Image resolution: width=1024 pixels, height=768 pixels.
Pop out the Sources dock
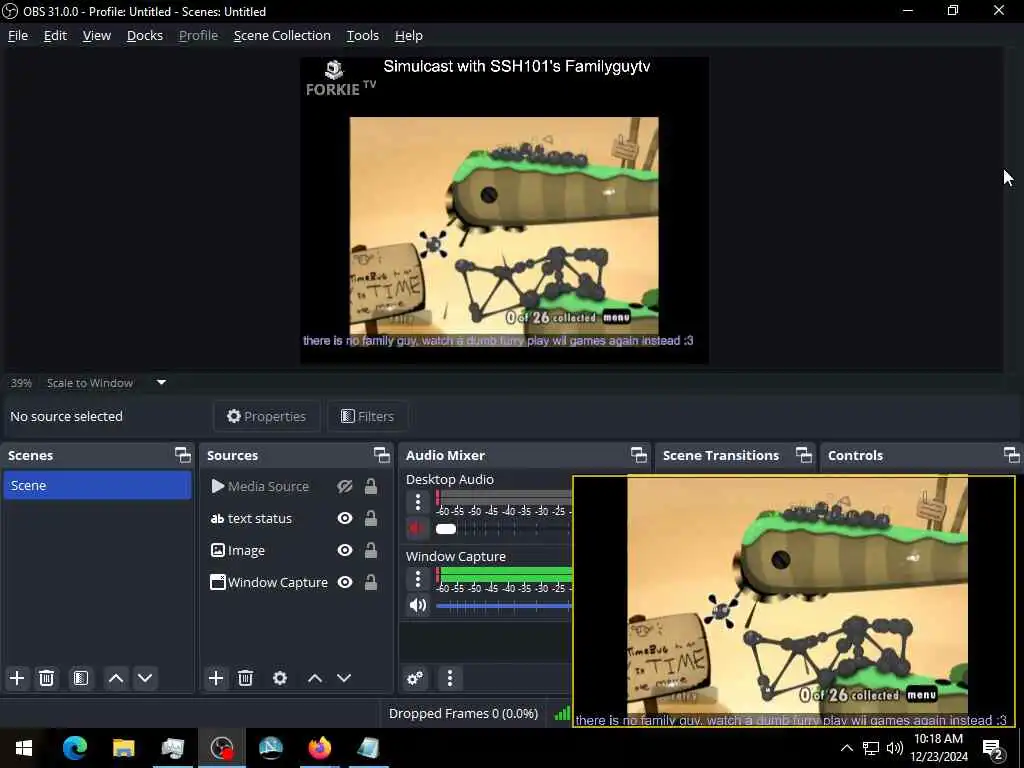pyautogui.click(x=381, y=455)
